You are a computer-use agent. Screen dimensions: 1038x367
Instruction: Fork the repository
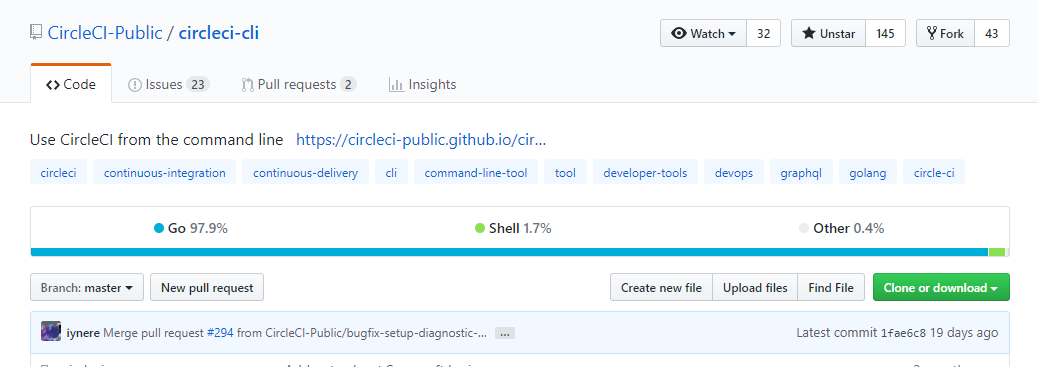(945, 34)
